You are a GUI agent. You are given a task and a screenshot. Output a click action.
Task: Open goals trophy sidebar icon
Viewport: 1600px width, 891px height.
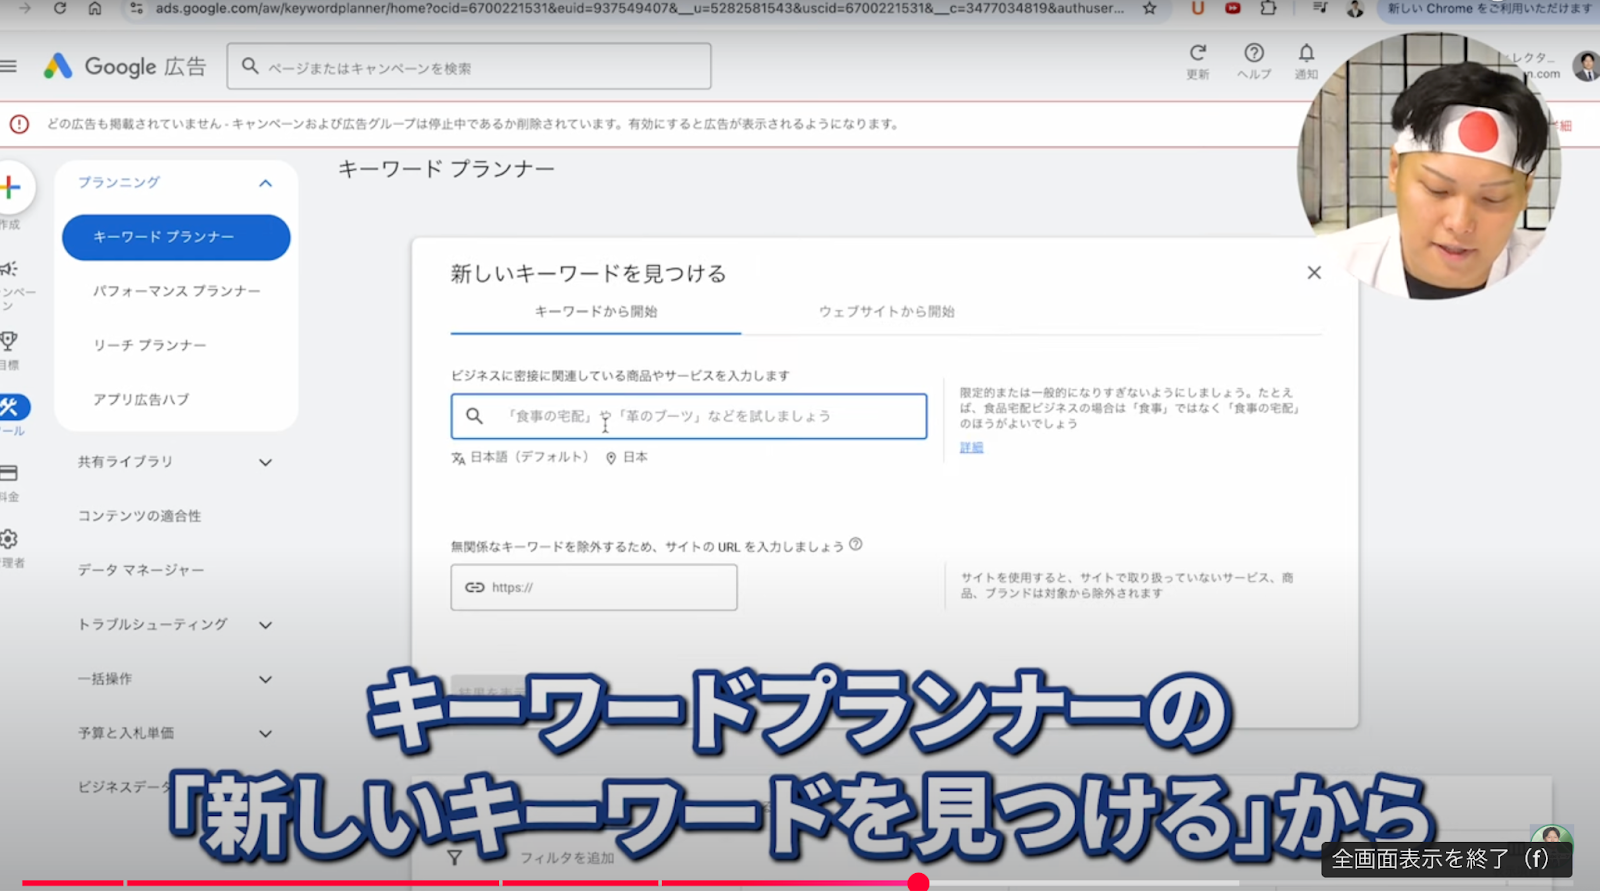click(x=9, y=341)
